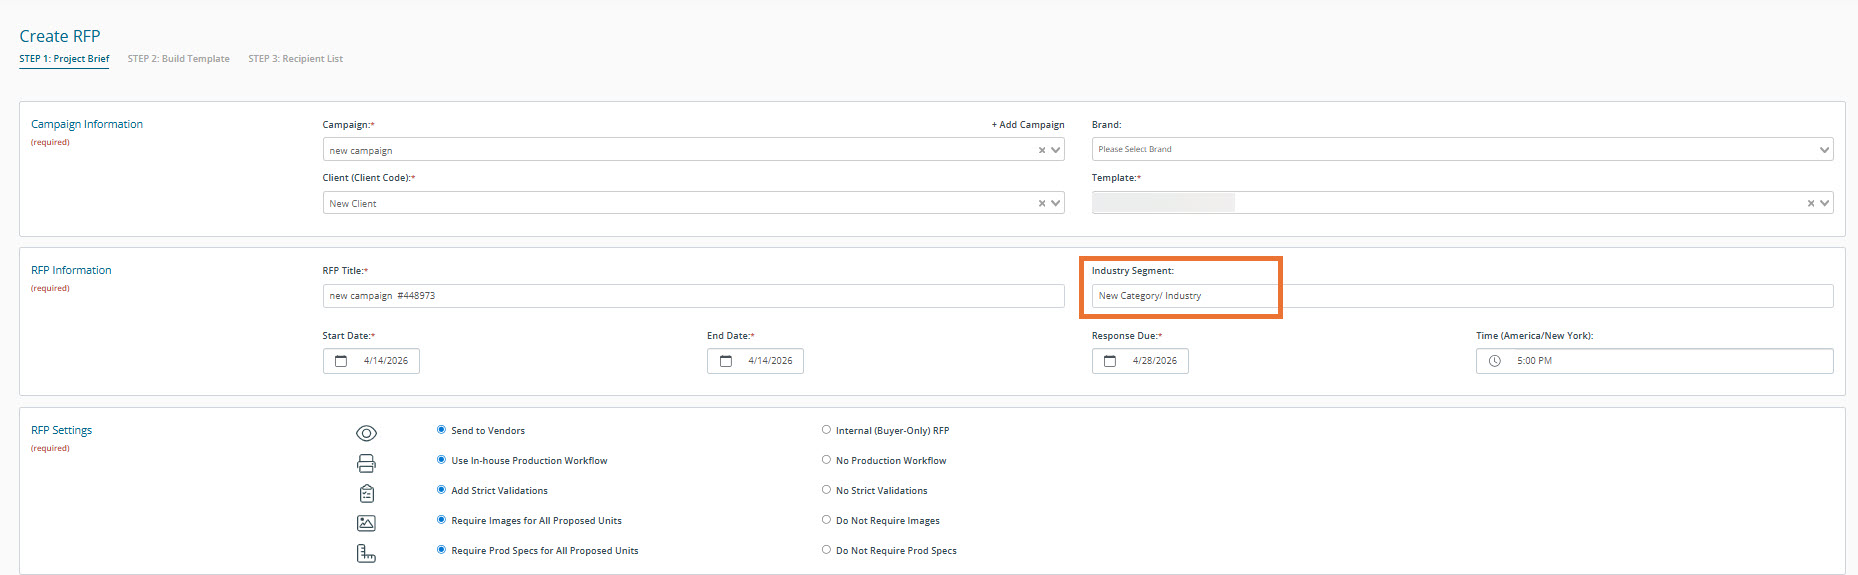The height and width of the screenshot is (575, 1858).
Task: Expand the Campaign dropdown arrow
Action: click(1055, 150)
